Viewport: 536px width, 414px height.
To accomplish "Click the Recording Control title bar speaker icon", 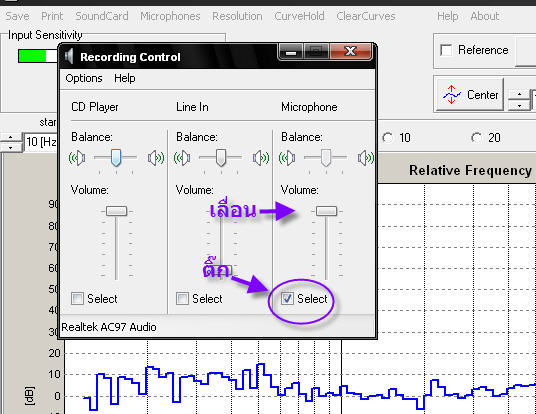I will [x=69, y=56].
